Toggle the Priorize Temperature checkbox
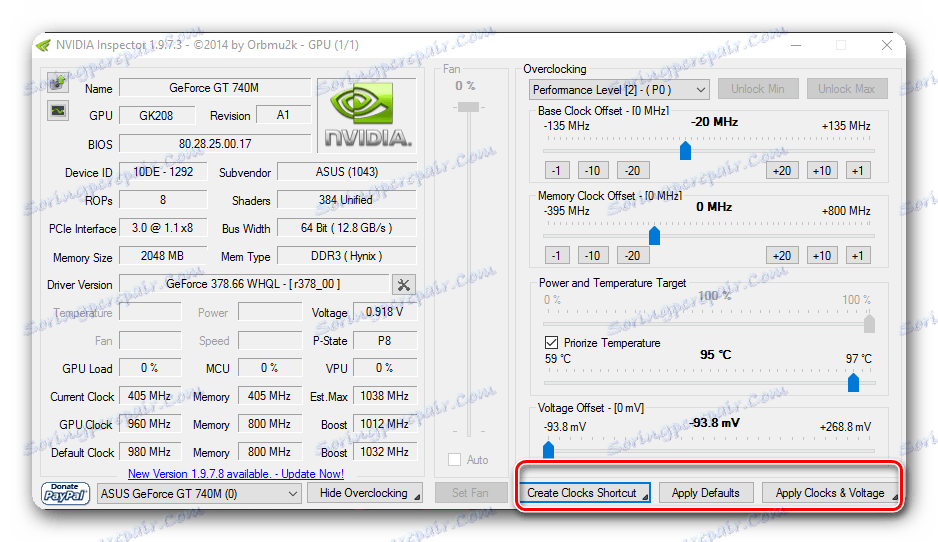The width and height of the screenshot is (938, 542). (551, 343)
